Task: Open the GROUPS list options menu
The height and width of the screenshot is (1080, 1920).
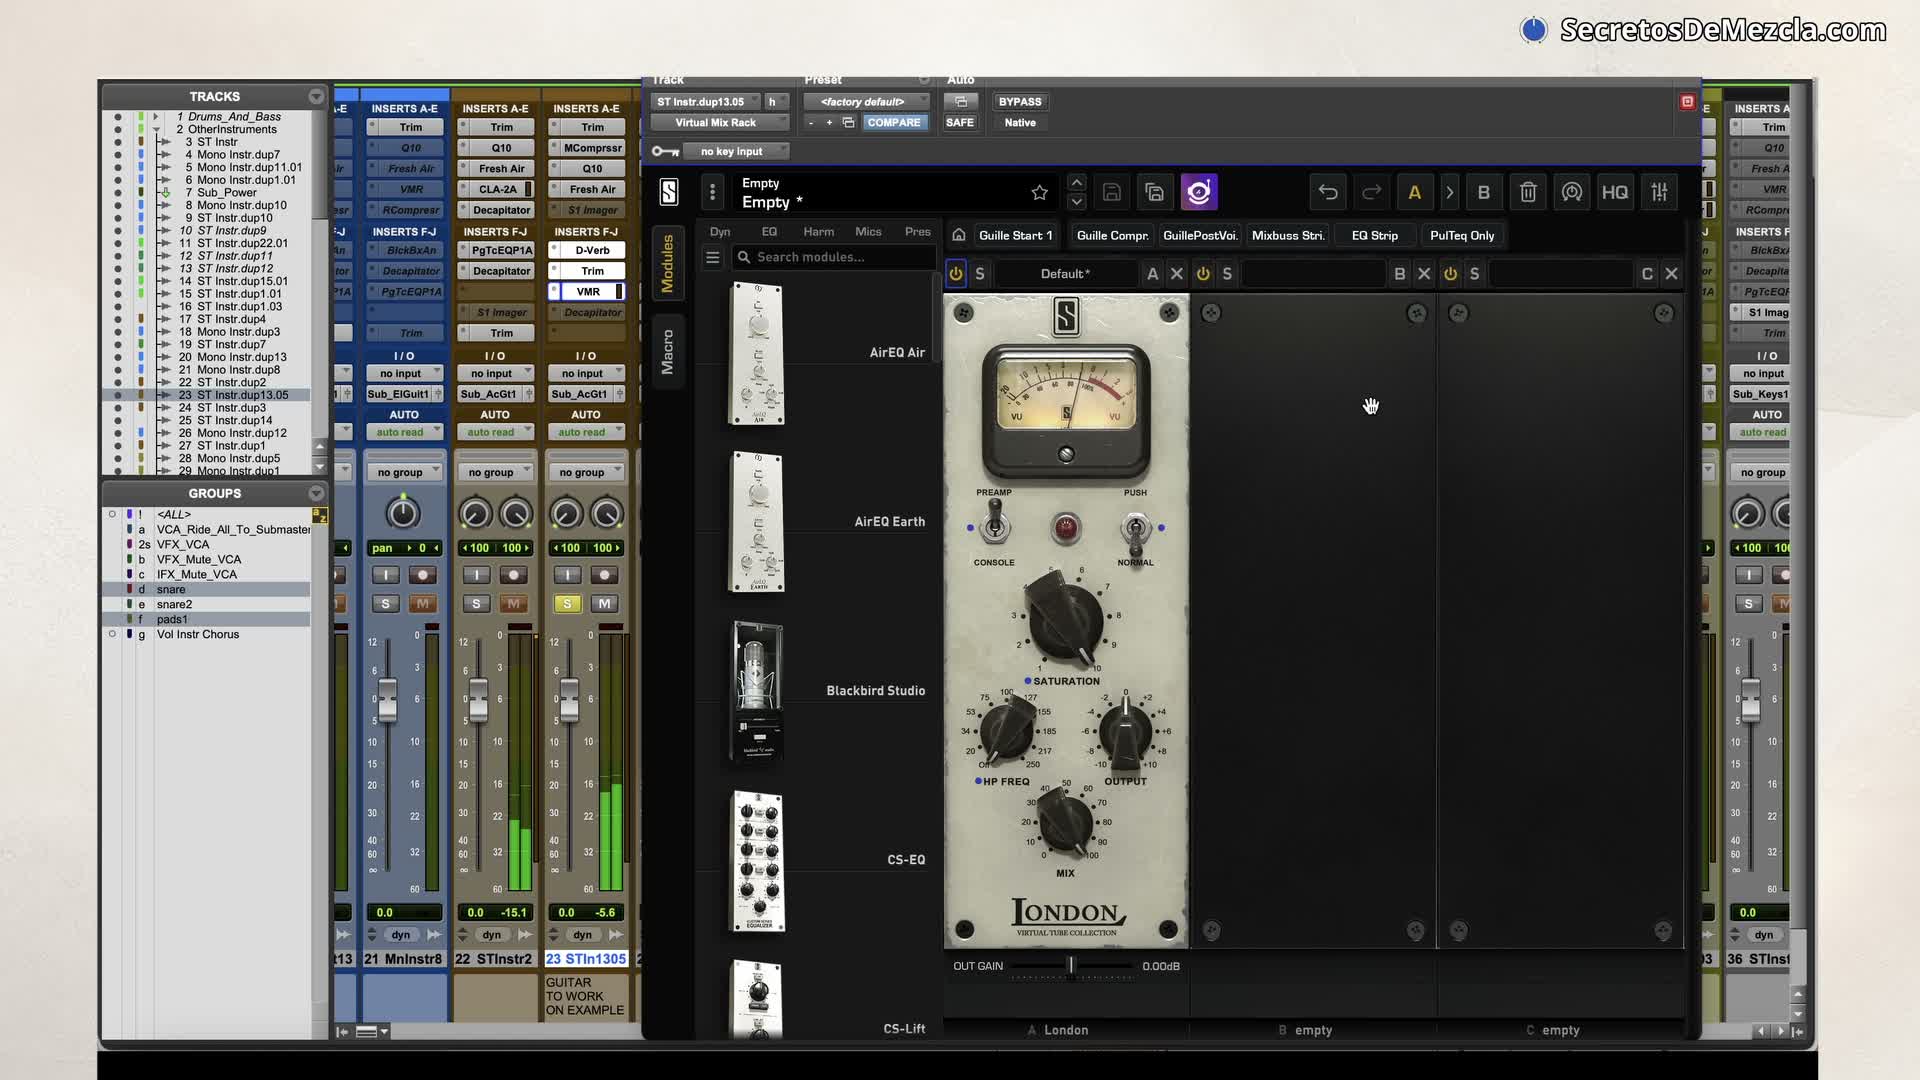Action: click(x=316, y=494)
